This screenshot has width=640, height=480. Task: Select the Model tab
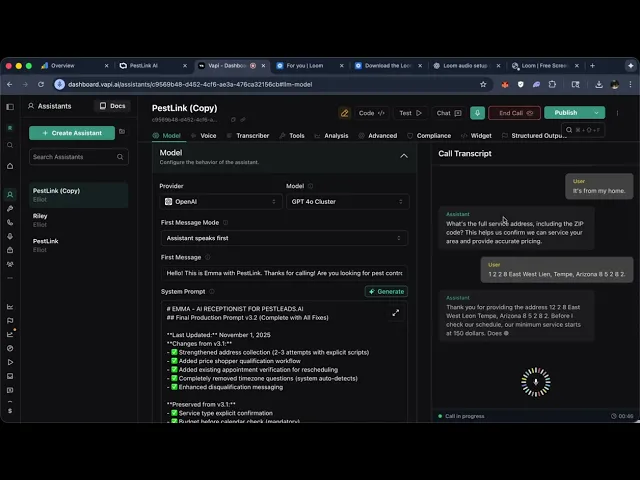[167, 136]
